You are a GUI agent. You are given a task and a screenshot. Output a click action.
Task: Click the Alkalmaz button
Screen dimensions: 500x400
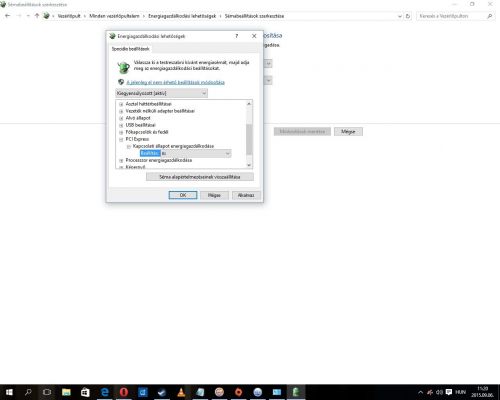[246, 195]
